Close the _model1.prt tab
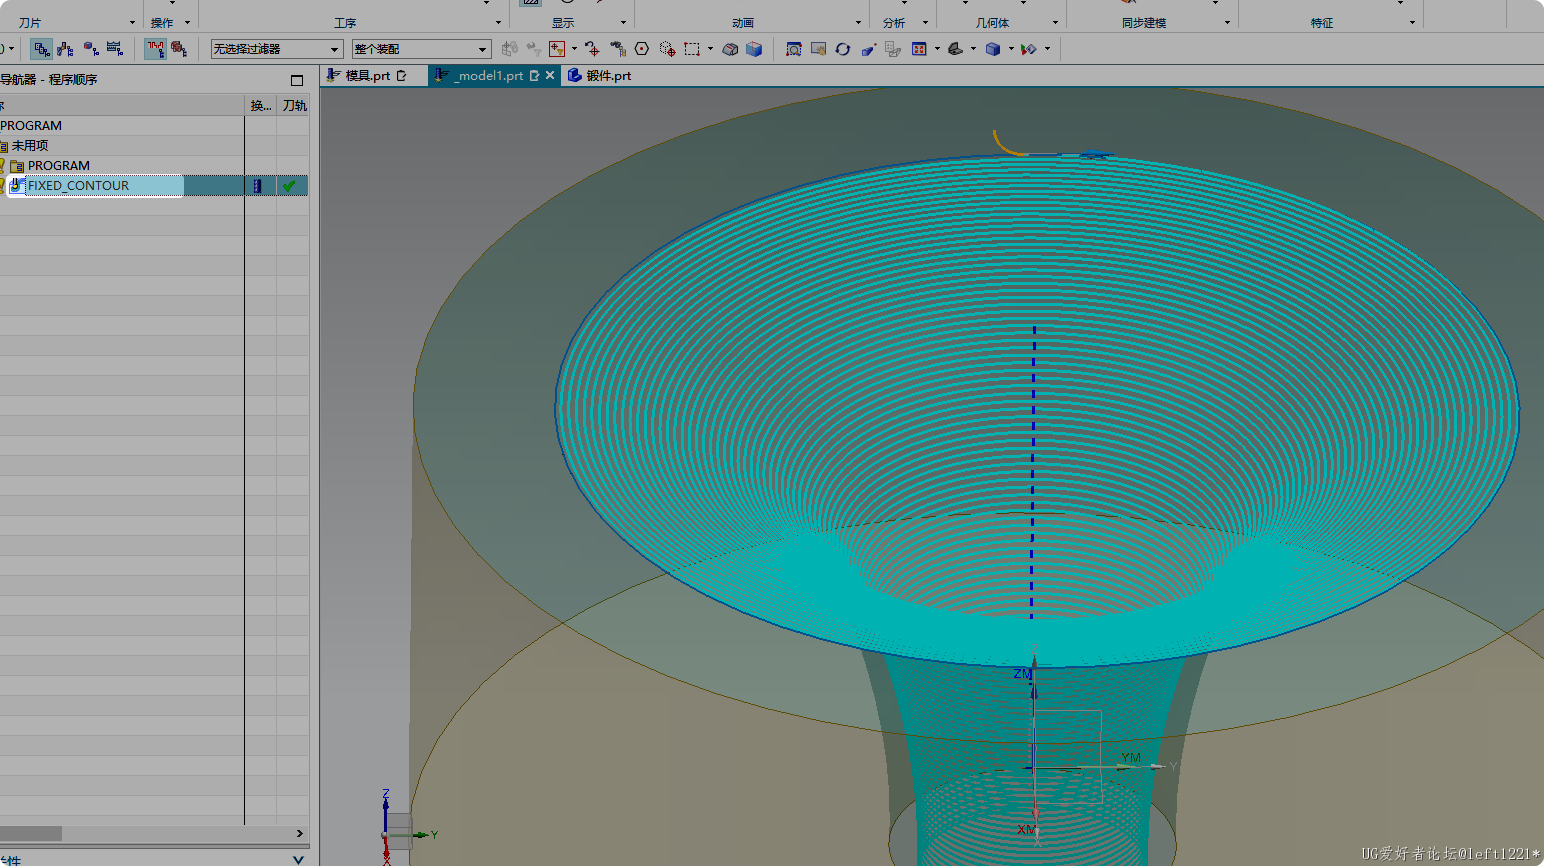 coord(550,76)
